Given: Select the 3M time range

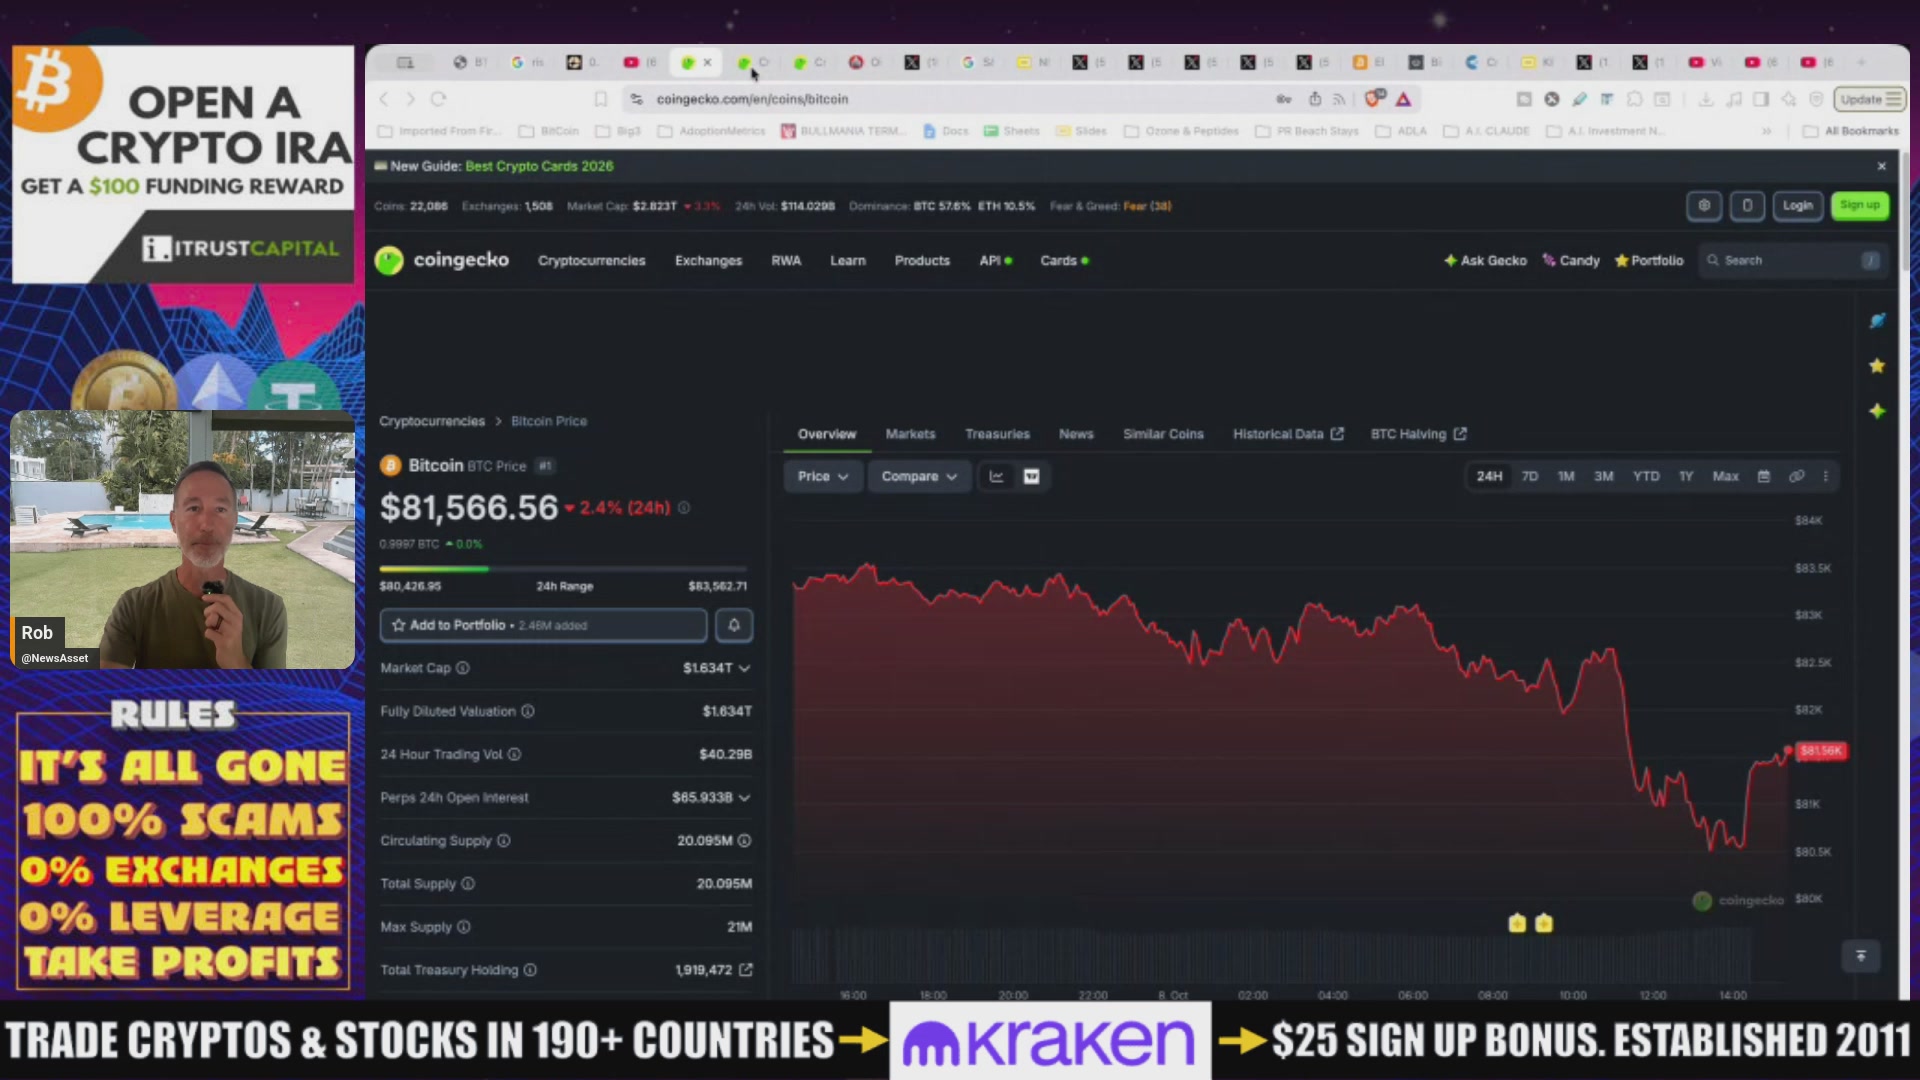Looking at the screenshot, I should click(1604, 476).
